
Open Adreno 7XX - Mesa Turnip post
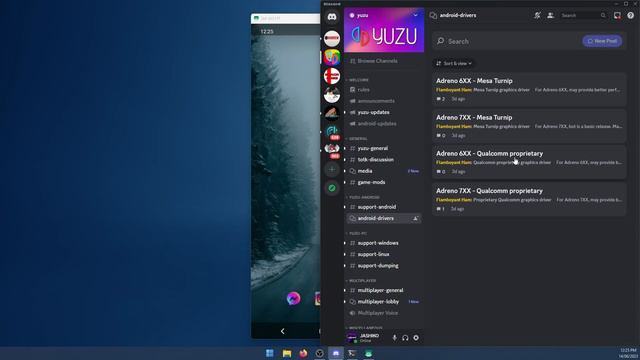coord(529,126)
